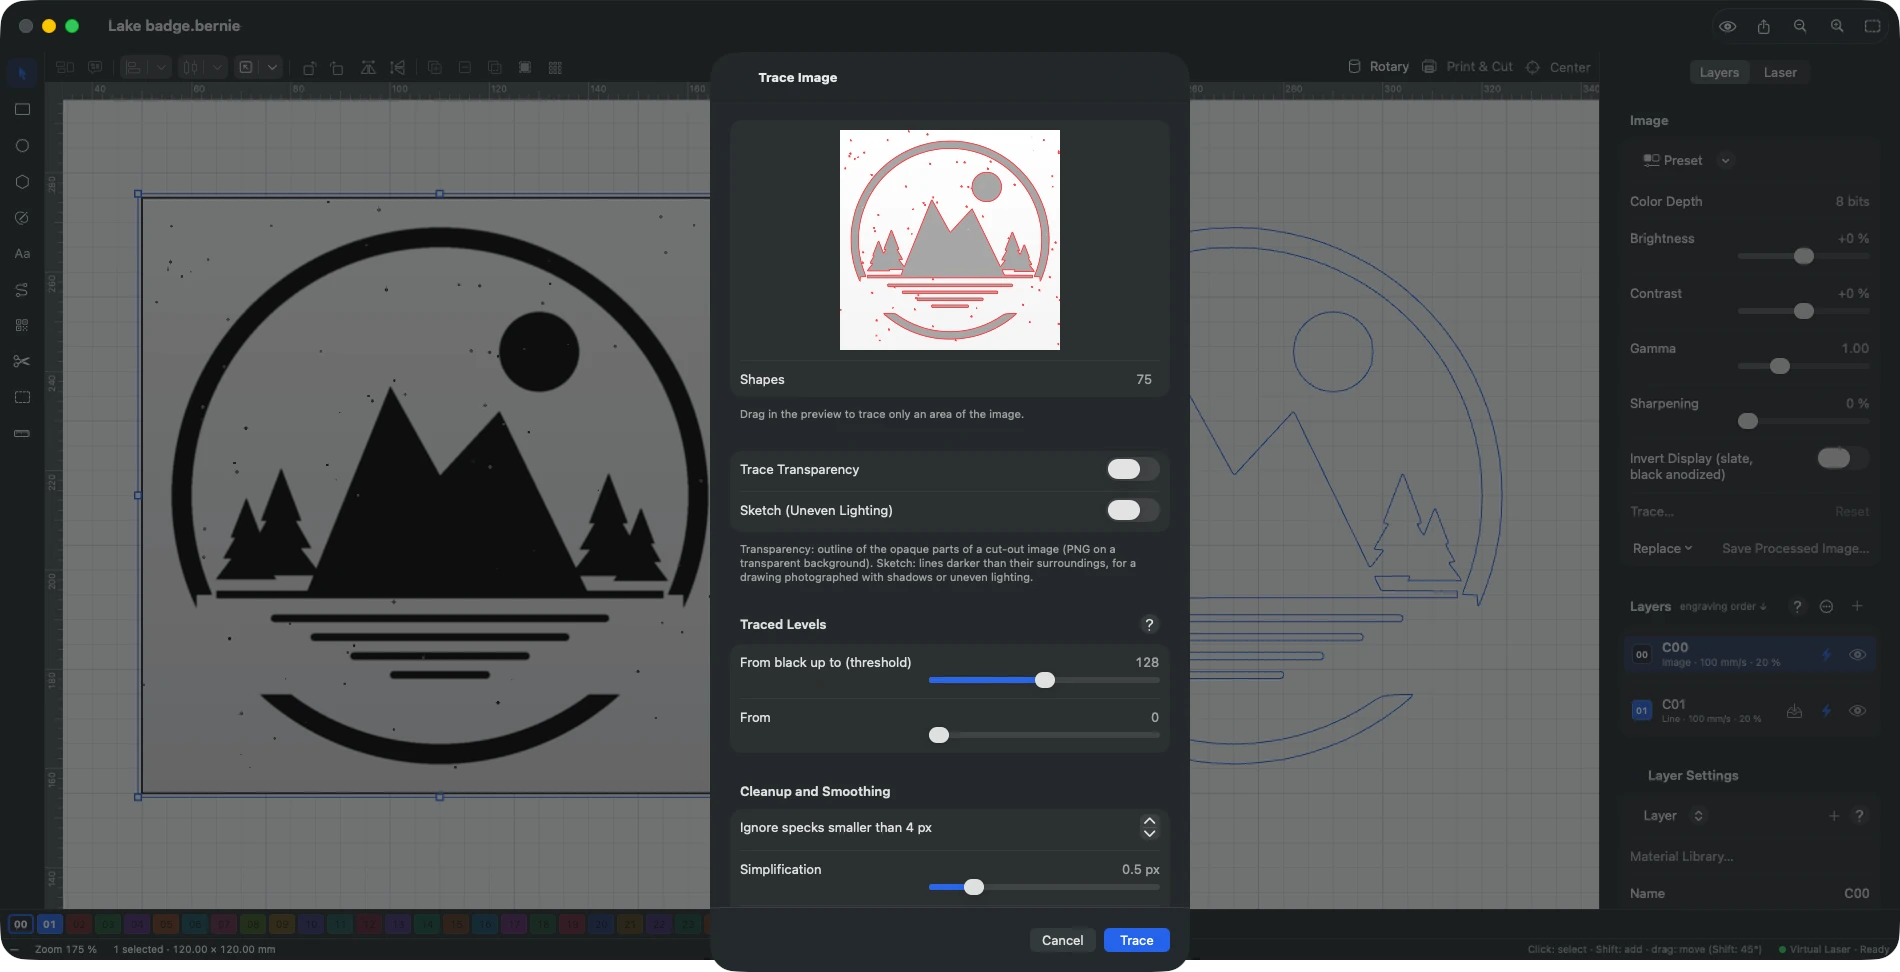Select the ellipse shape tool
Viewport: 1900px width, 972px height.
tap(22, 145)
